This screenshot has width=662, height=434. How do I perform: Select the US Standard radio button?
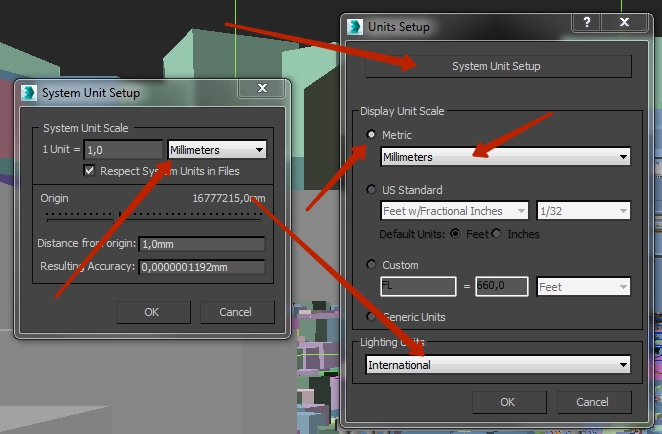tap(373, 189)
